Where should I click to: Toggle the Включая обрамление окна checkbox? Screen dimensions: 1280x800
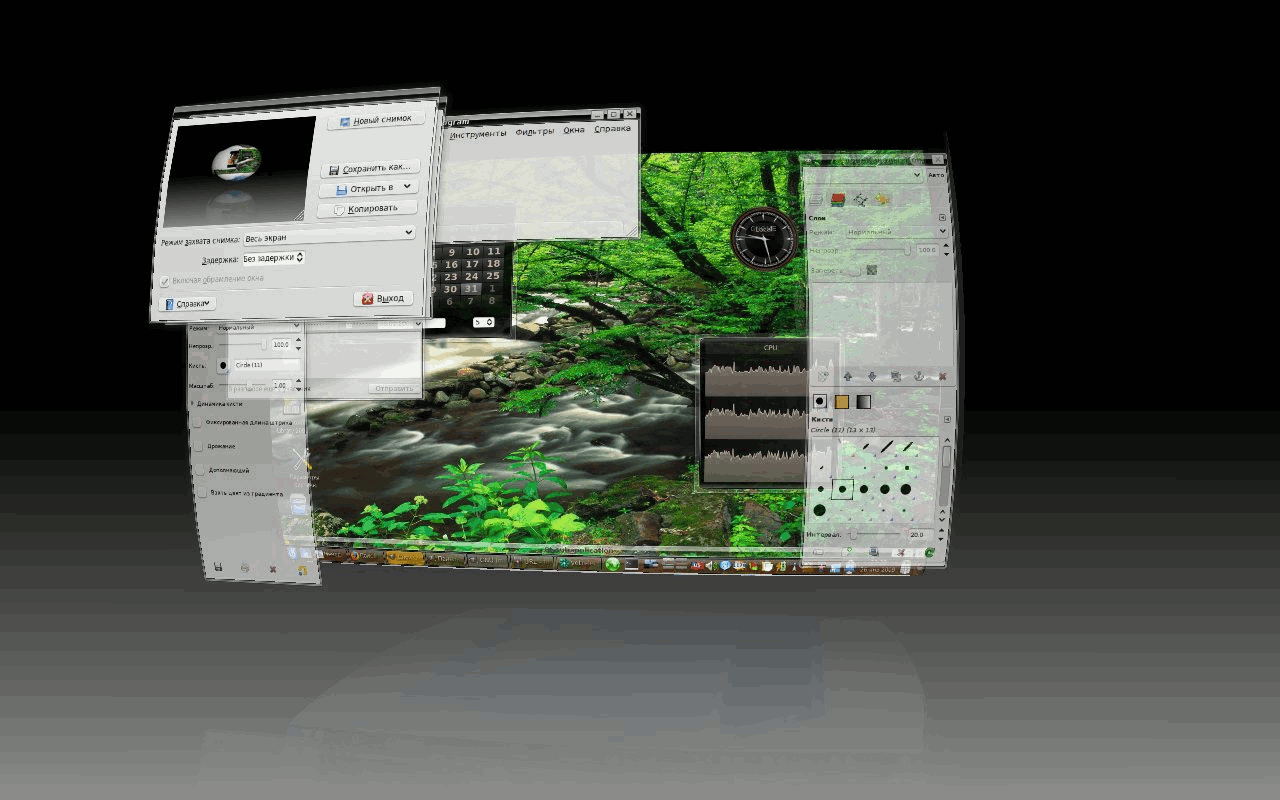(165, 281)
